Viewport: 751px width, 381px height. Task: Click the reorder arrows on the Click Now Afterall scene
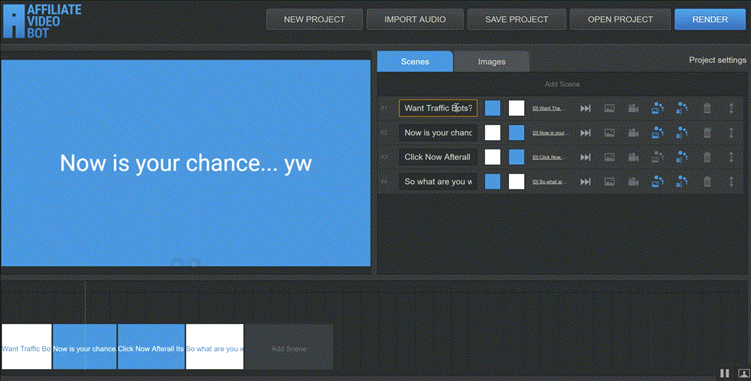click(731, 157)
